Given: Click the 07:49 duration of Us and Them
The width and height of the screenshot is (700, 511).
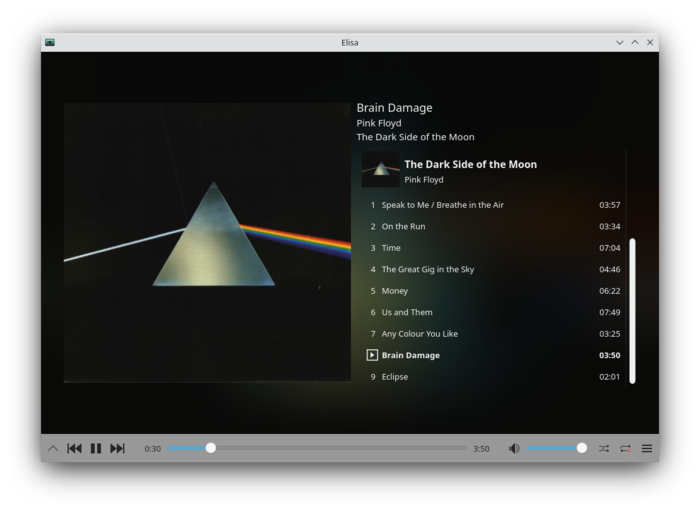Looking at the screenshot, I should pos(609,312).
